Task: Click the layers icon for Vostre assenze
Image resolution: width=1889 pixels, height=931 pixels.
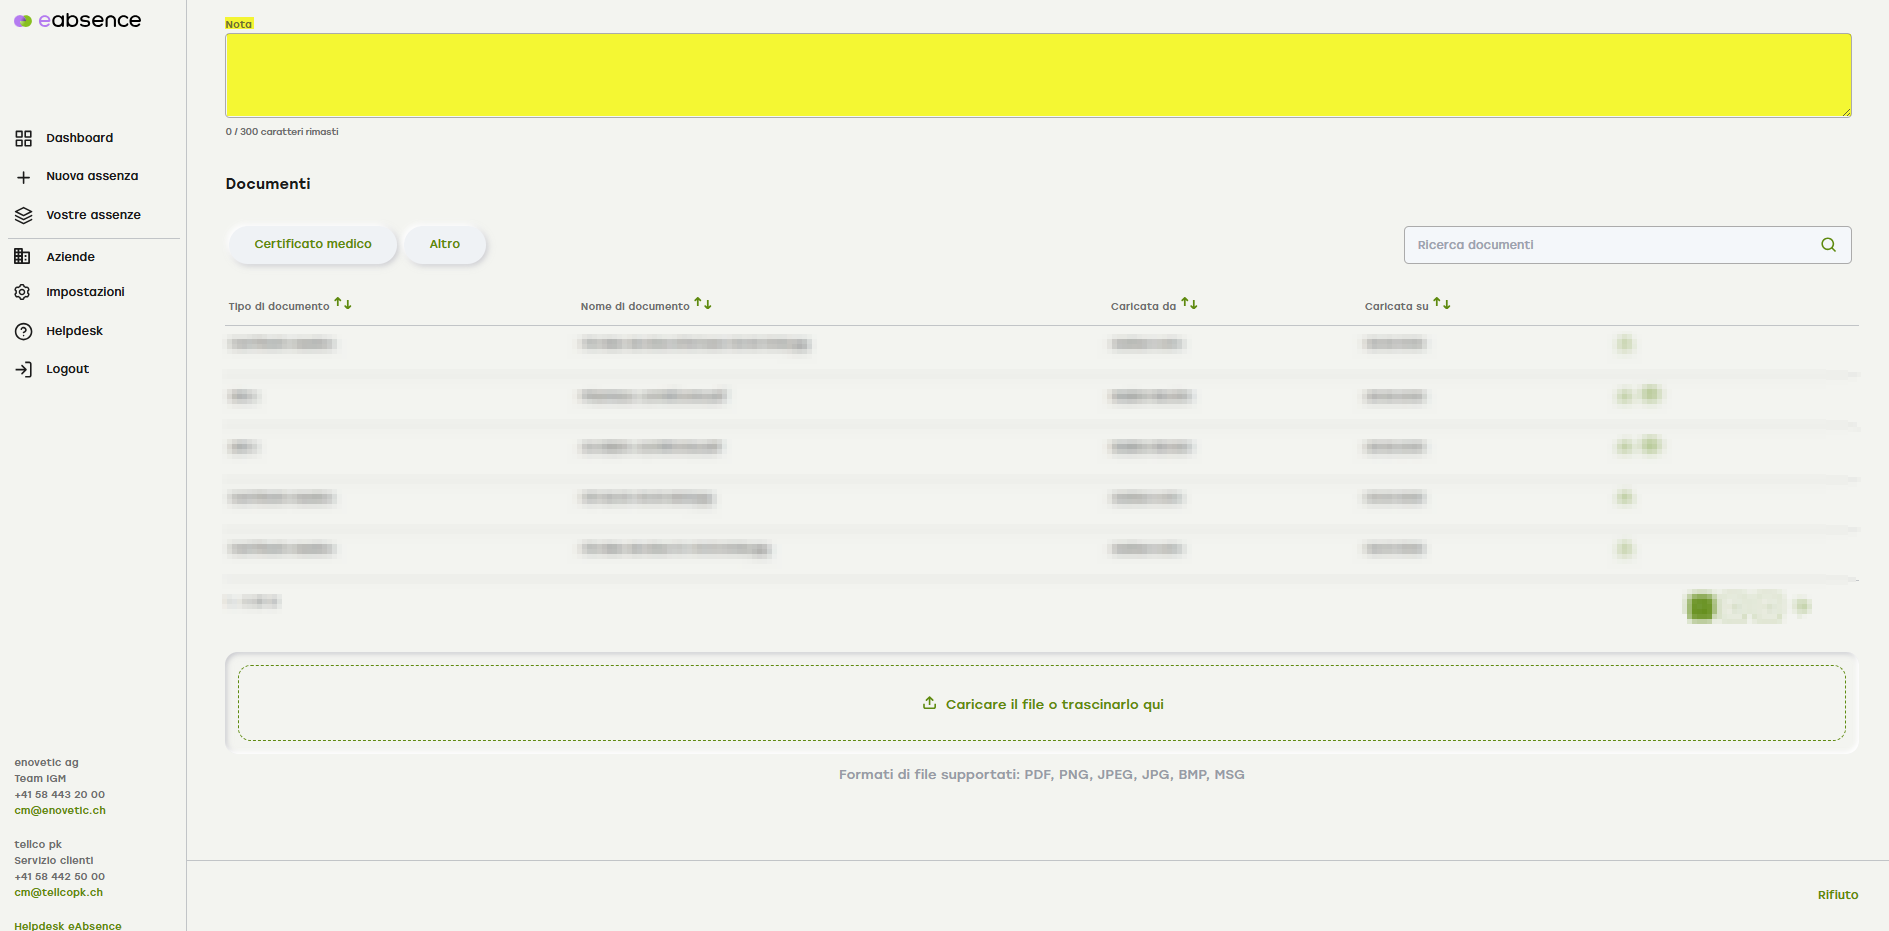Action: (x=24, y=216)
